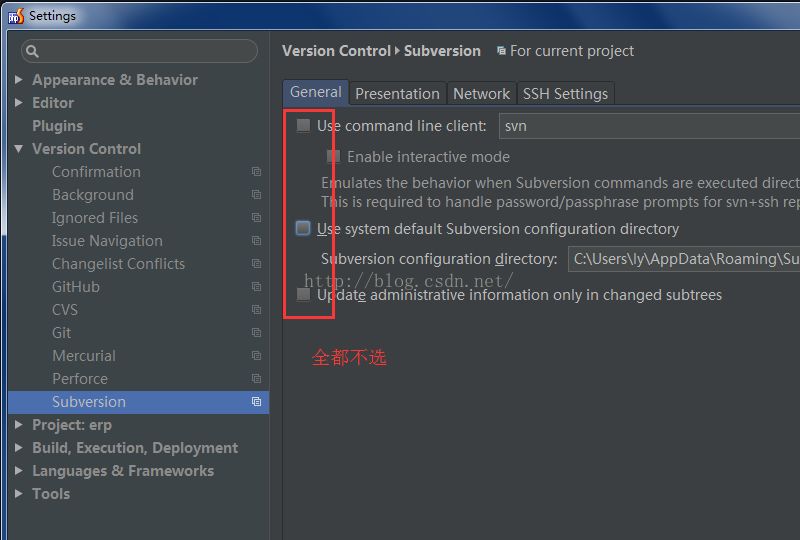800x540 pixels.
Task: Click the Subversion configuration directory path field
Action: tap(685, 259)
